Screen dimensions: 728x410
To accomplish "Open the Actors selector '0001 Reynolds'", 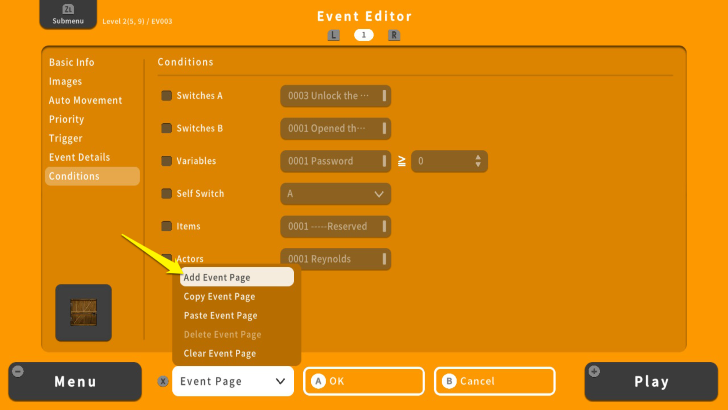I will point(335,259).
